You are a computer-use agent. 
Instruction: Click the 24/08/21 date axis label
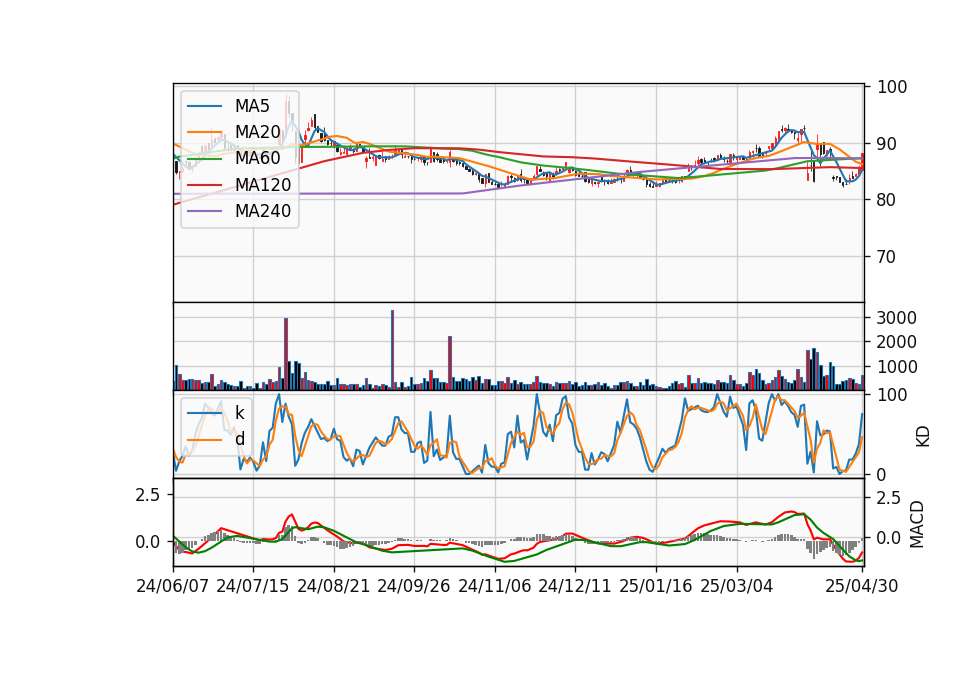(334, 586)
